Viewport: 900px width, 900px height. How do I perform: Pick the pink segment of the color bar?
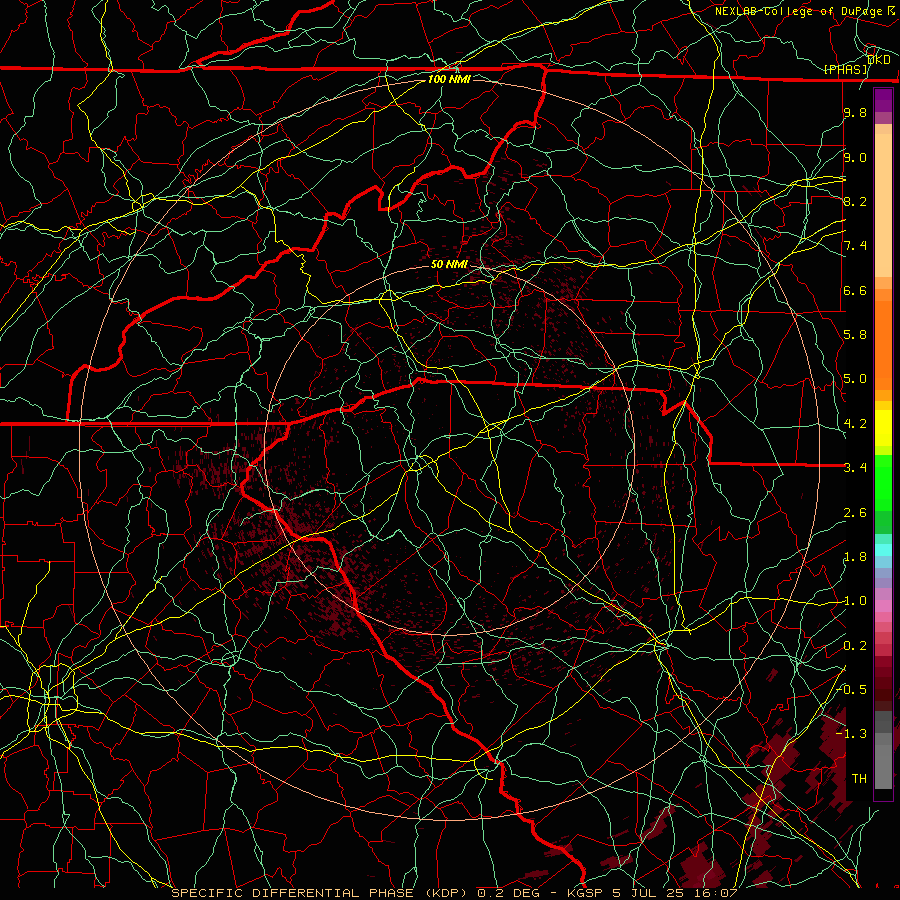pos(883,606)
